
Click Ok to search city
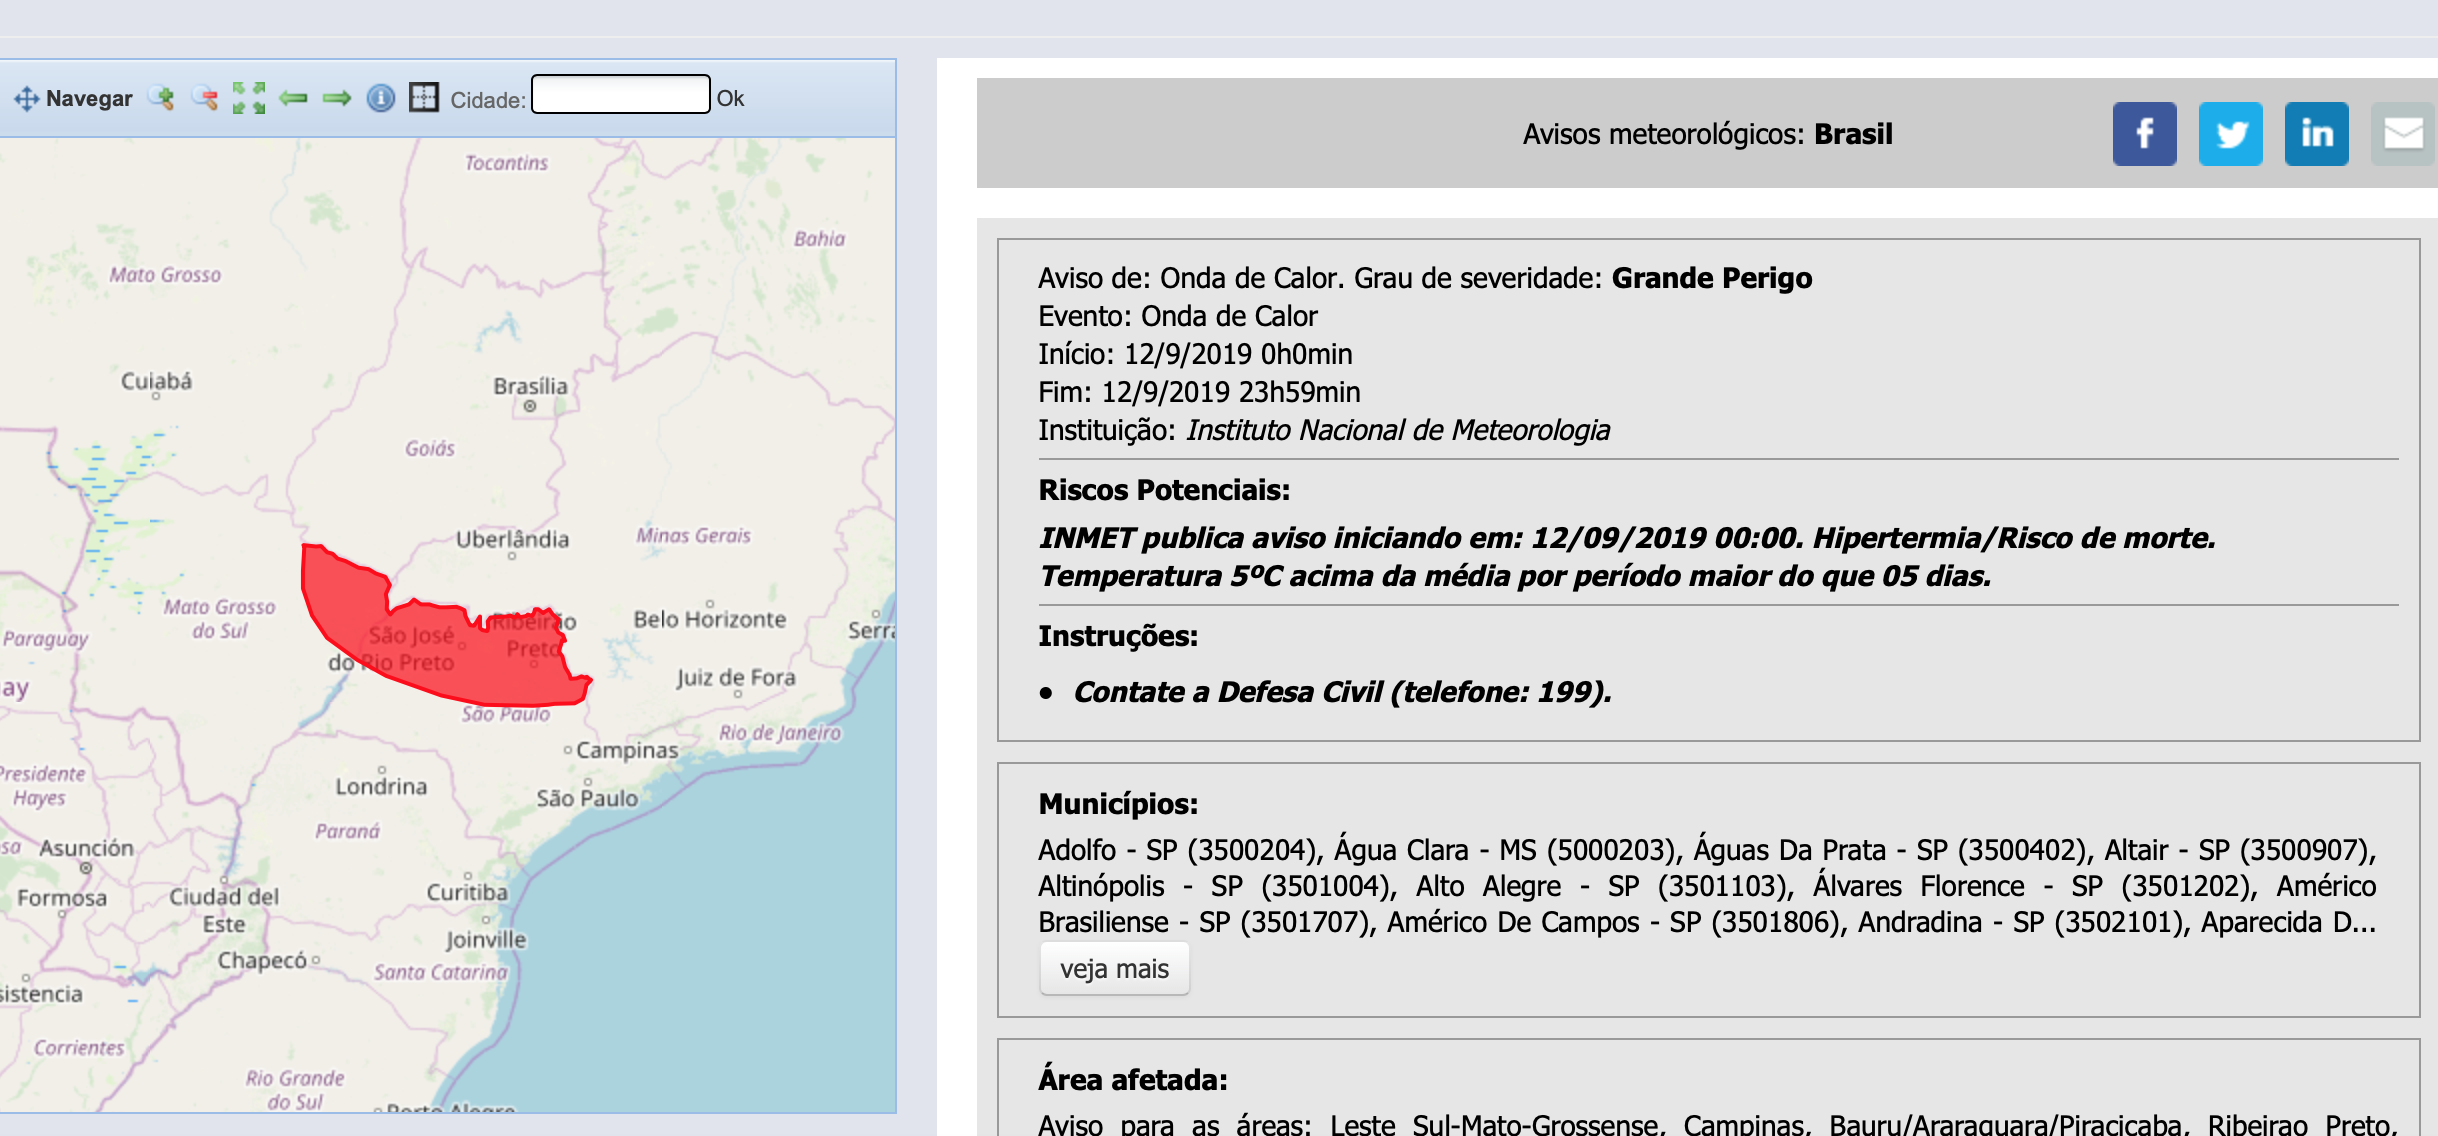tap(730, 98)
